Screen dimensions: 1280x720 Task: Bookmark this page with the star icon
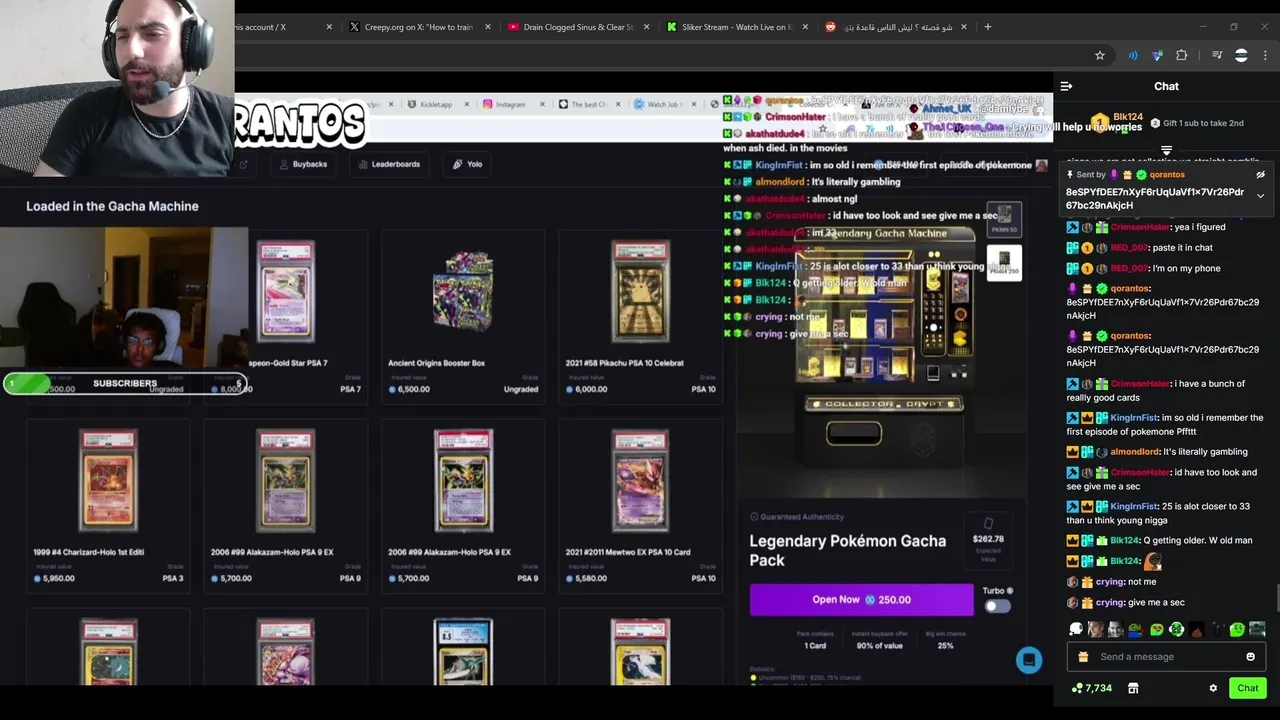pos(1100,55)
